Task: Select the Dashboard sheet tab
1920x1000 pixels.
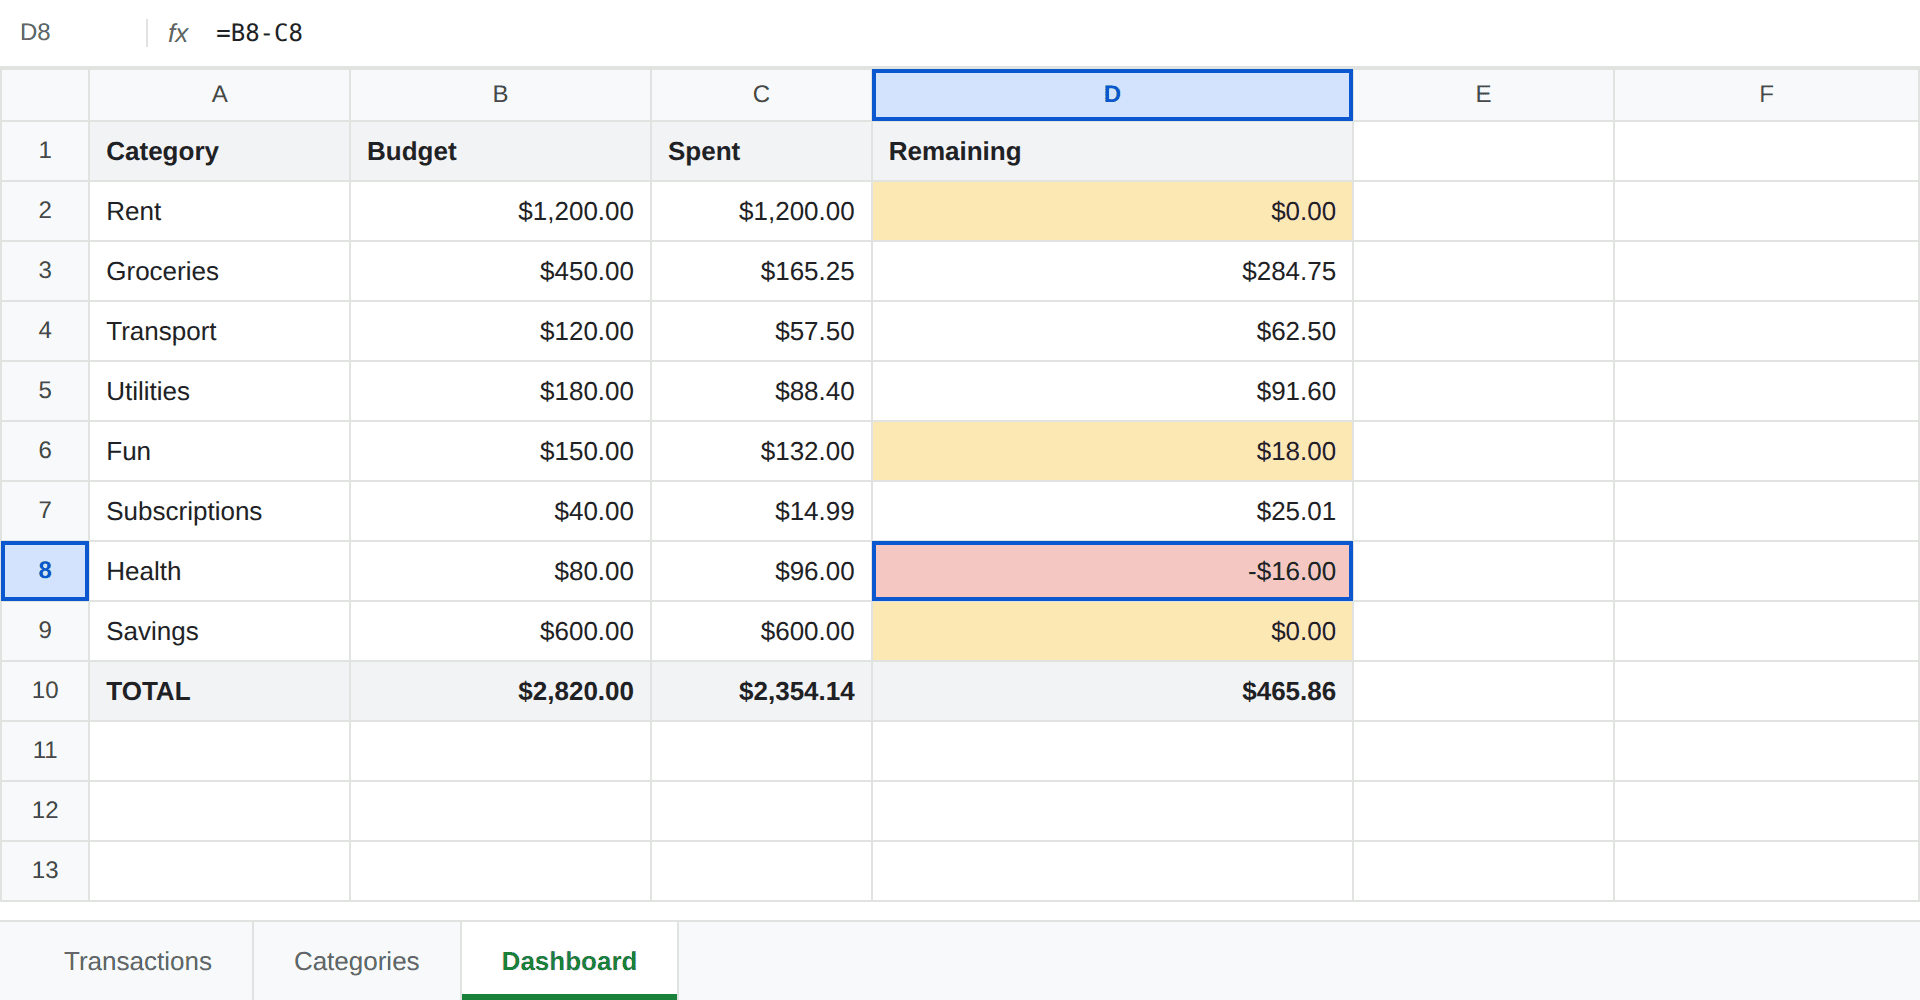Action: 569,961
